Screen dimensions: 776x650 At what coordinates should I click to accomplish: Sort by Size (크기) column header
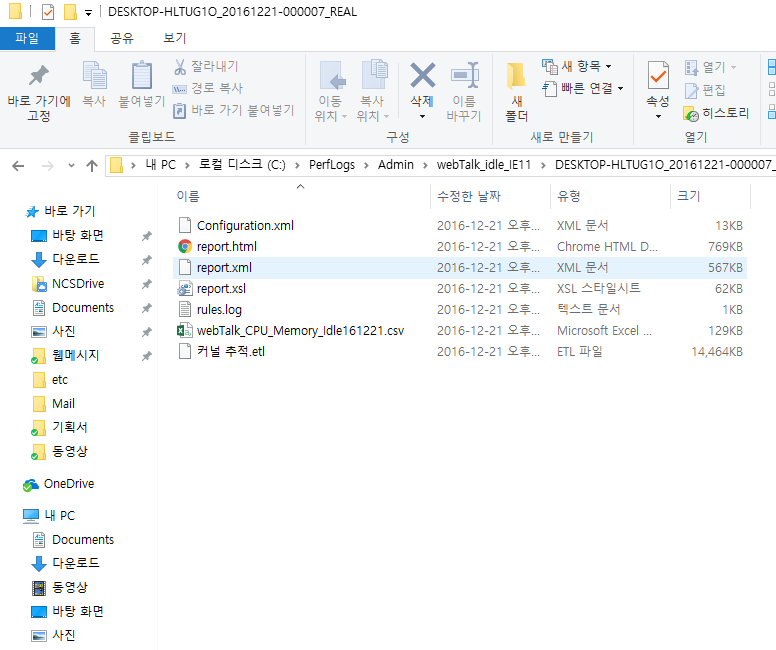tap(710, 196)
